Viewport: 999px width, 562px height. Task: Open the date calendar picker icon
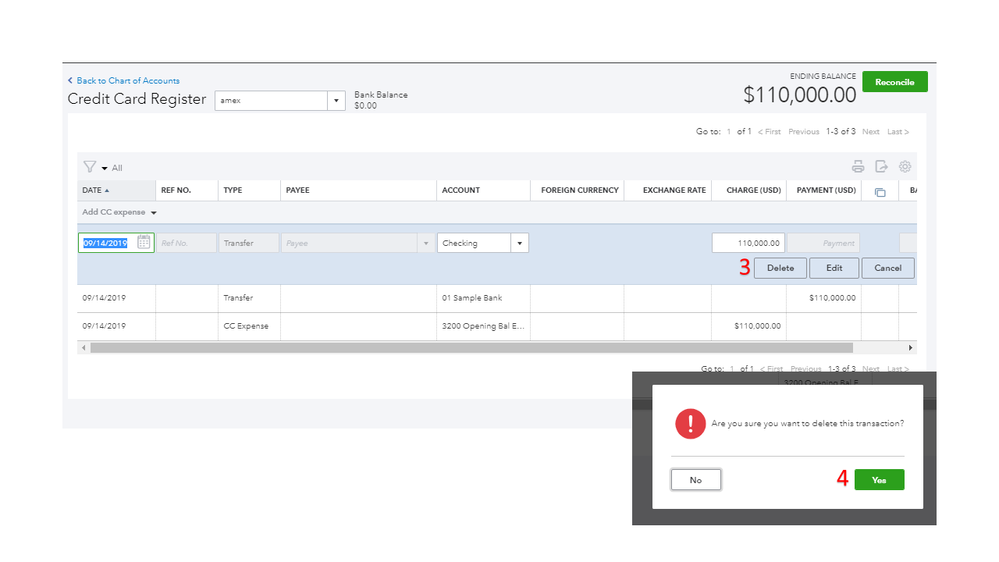coord(144,242)
